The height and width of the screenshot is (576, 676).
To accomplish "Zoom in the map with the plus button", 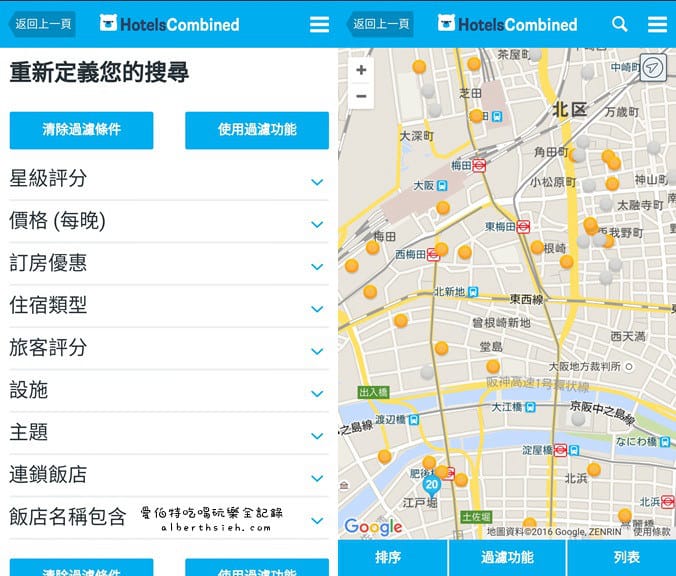I will point(361,70).
